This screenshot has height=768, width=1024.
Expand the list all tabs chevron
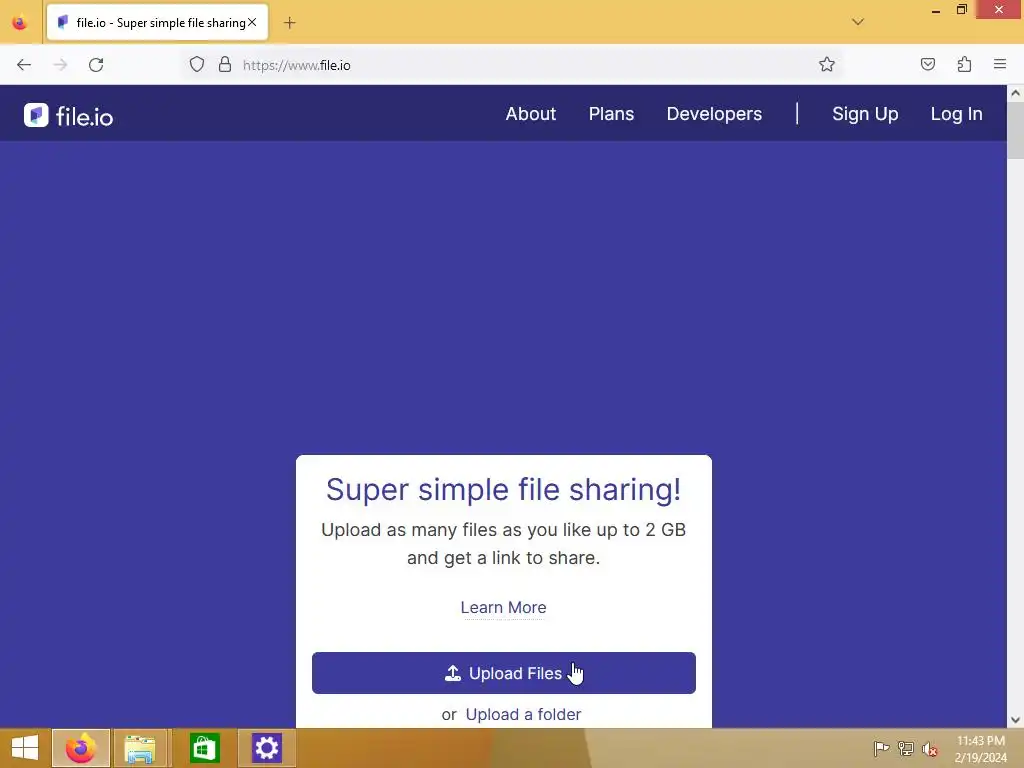coord(858,22)
